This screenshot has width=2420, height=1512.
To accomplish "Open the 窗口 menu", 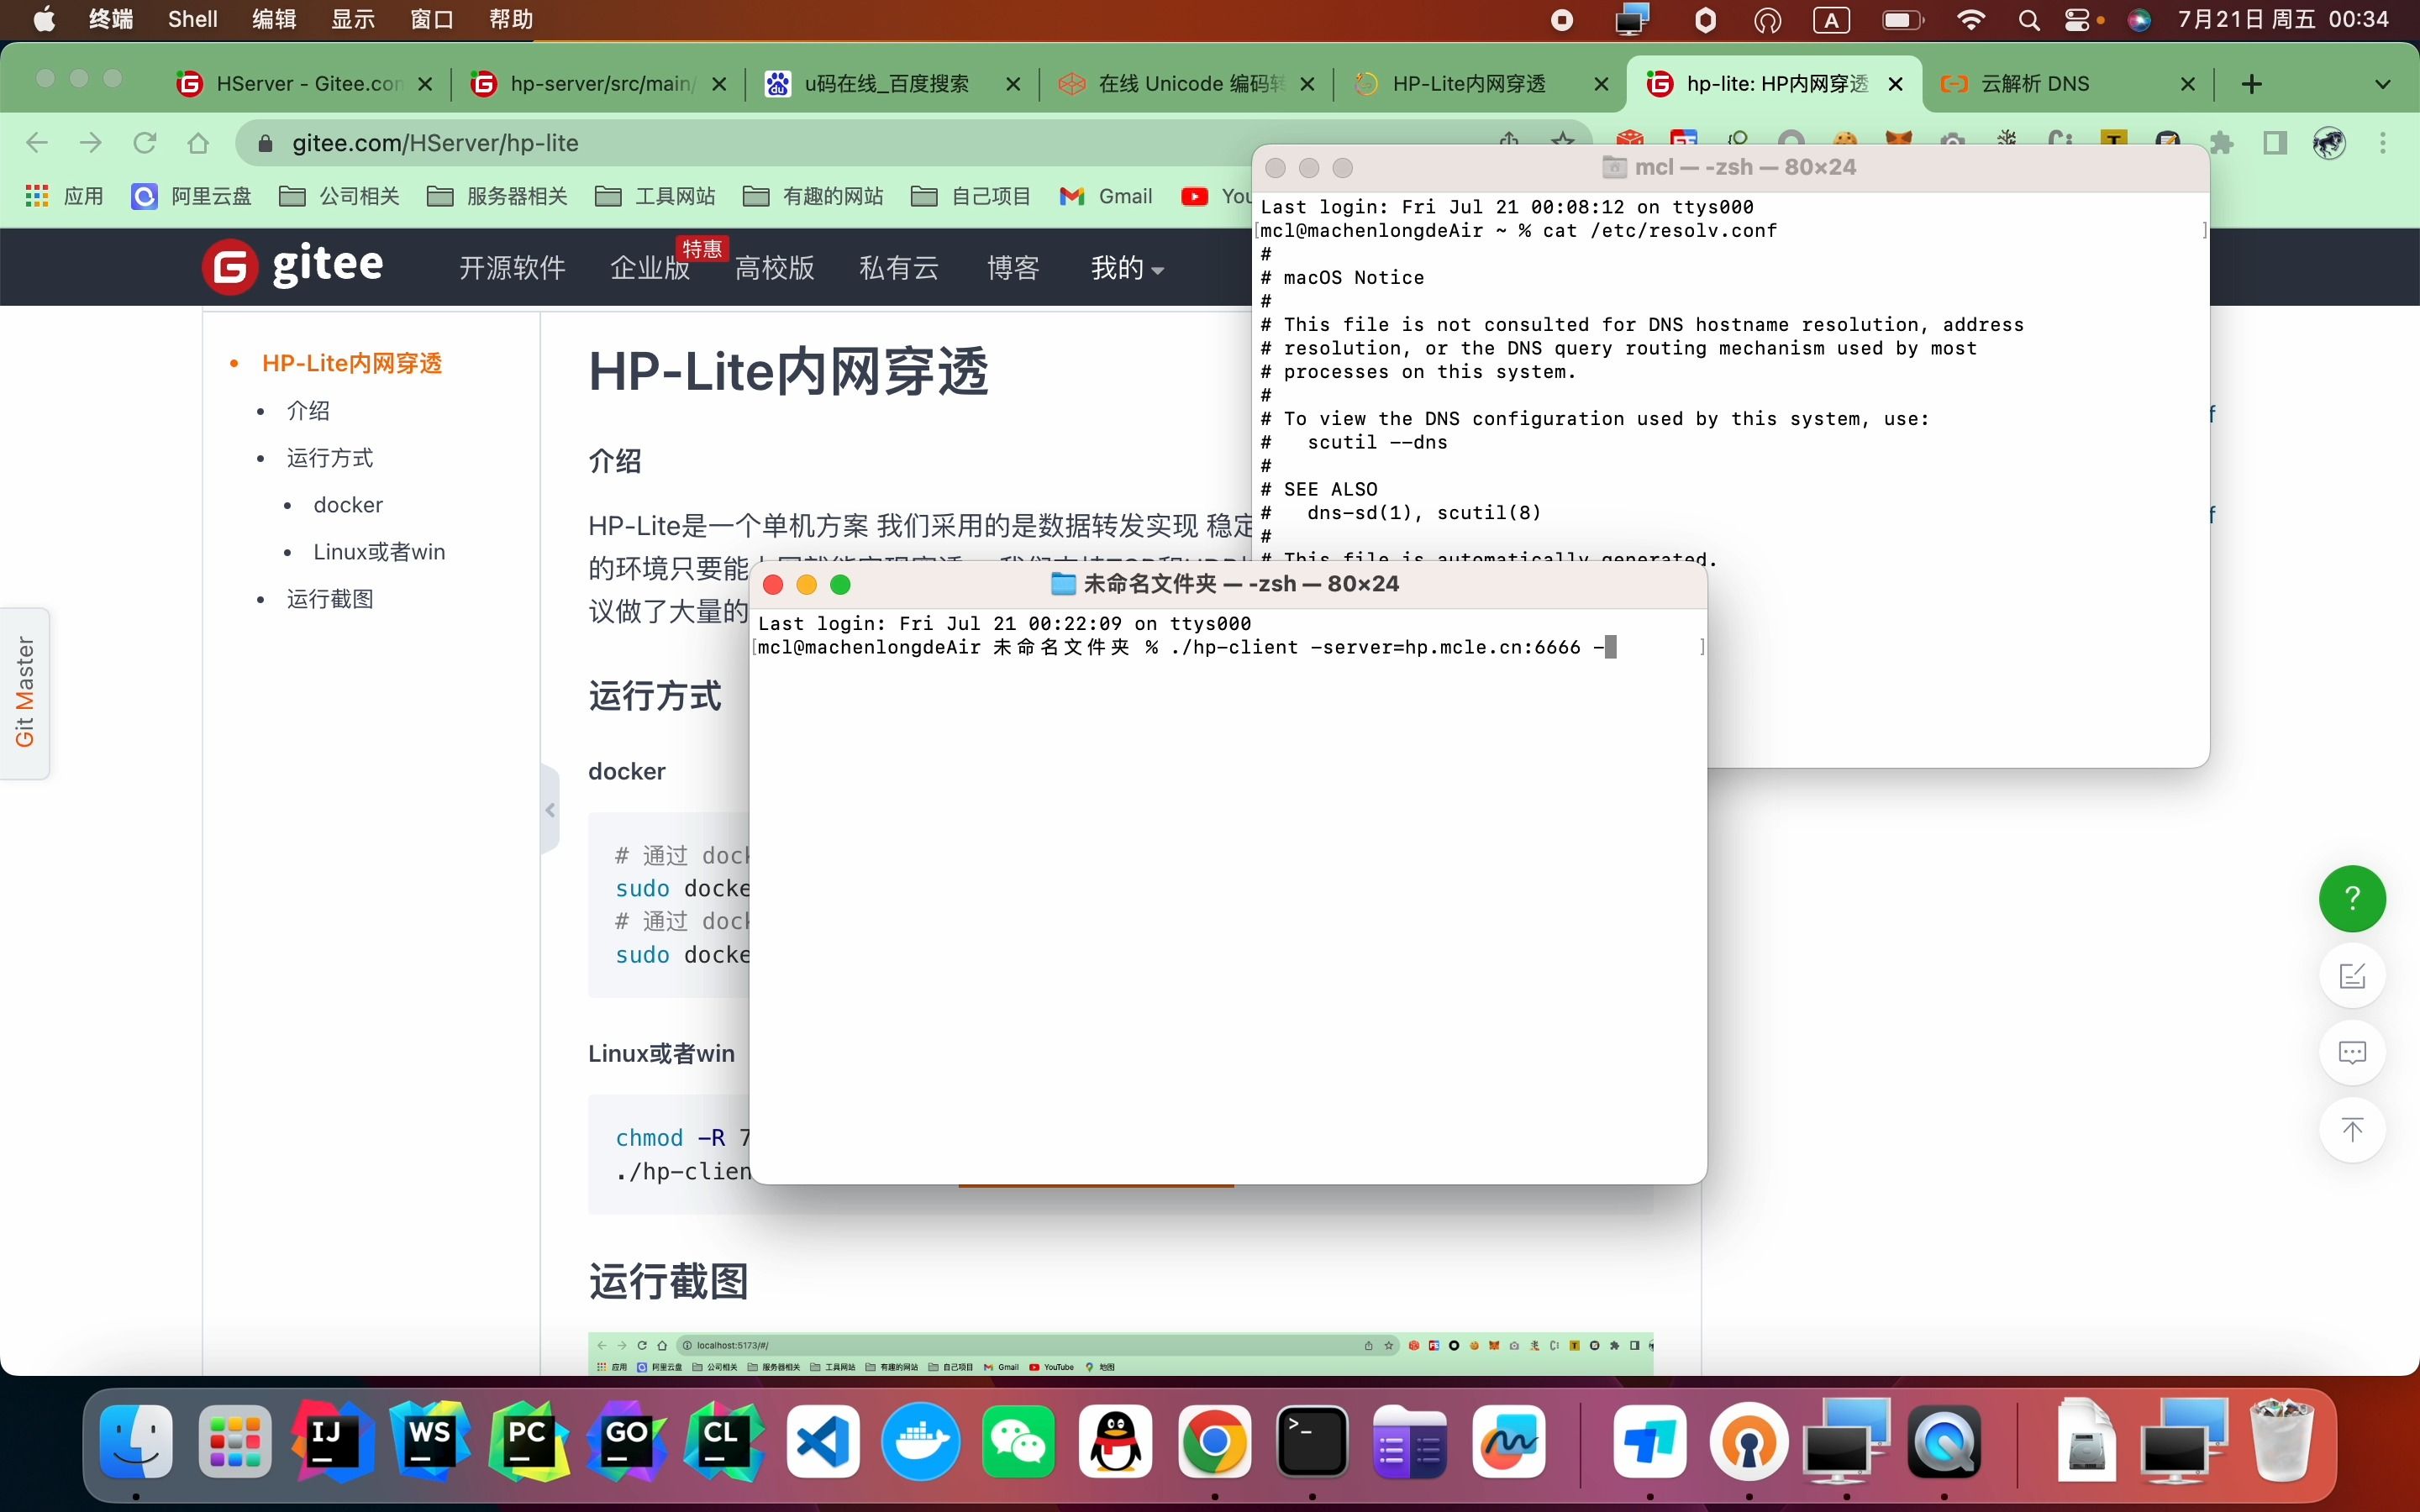I will 432,20.
